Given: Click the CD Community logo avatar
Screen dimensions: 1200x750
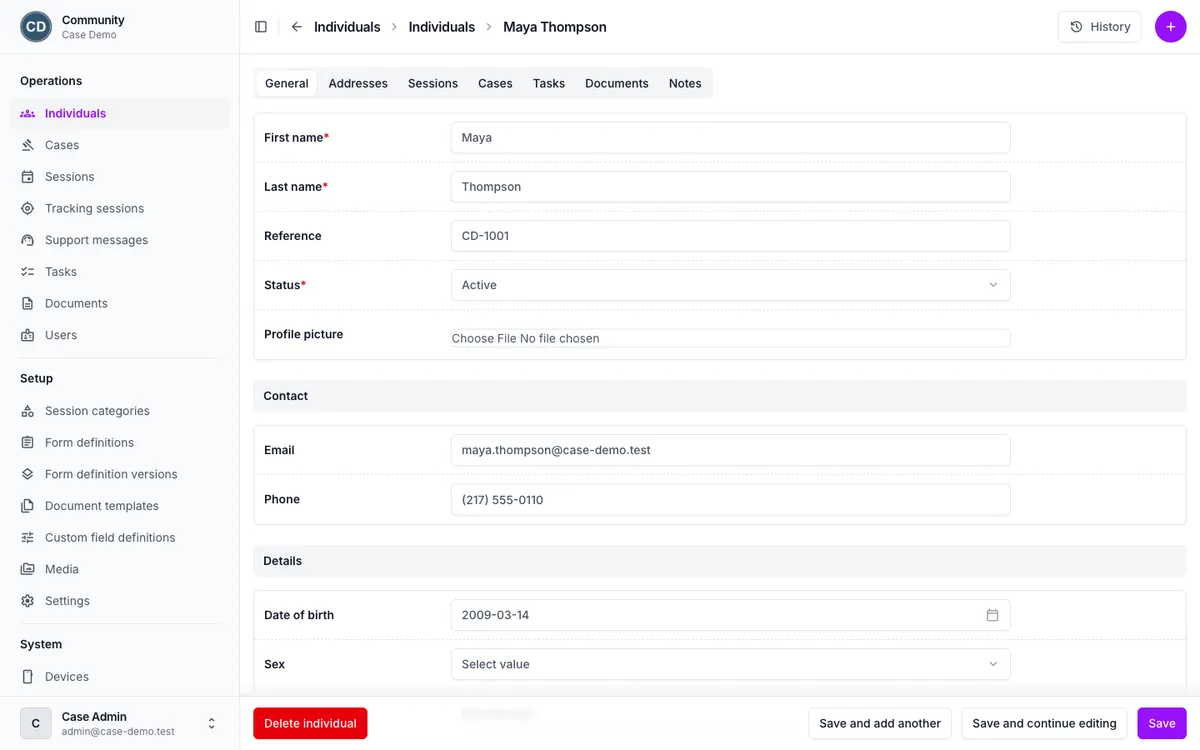Looking at the screenshot, I should click(36, 27).
